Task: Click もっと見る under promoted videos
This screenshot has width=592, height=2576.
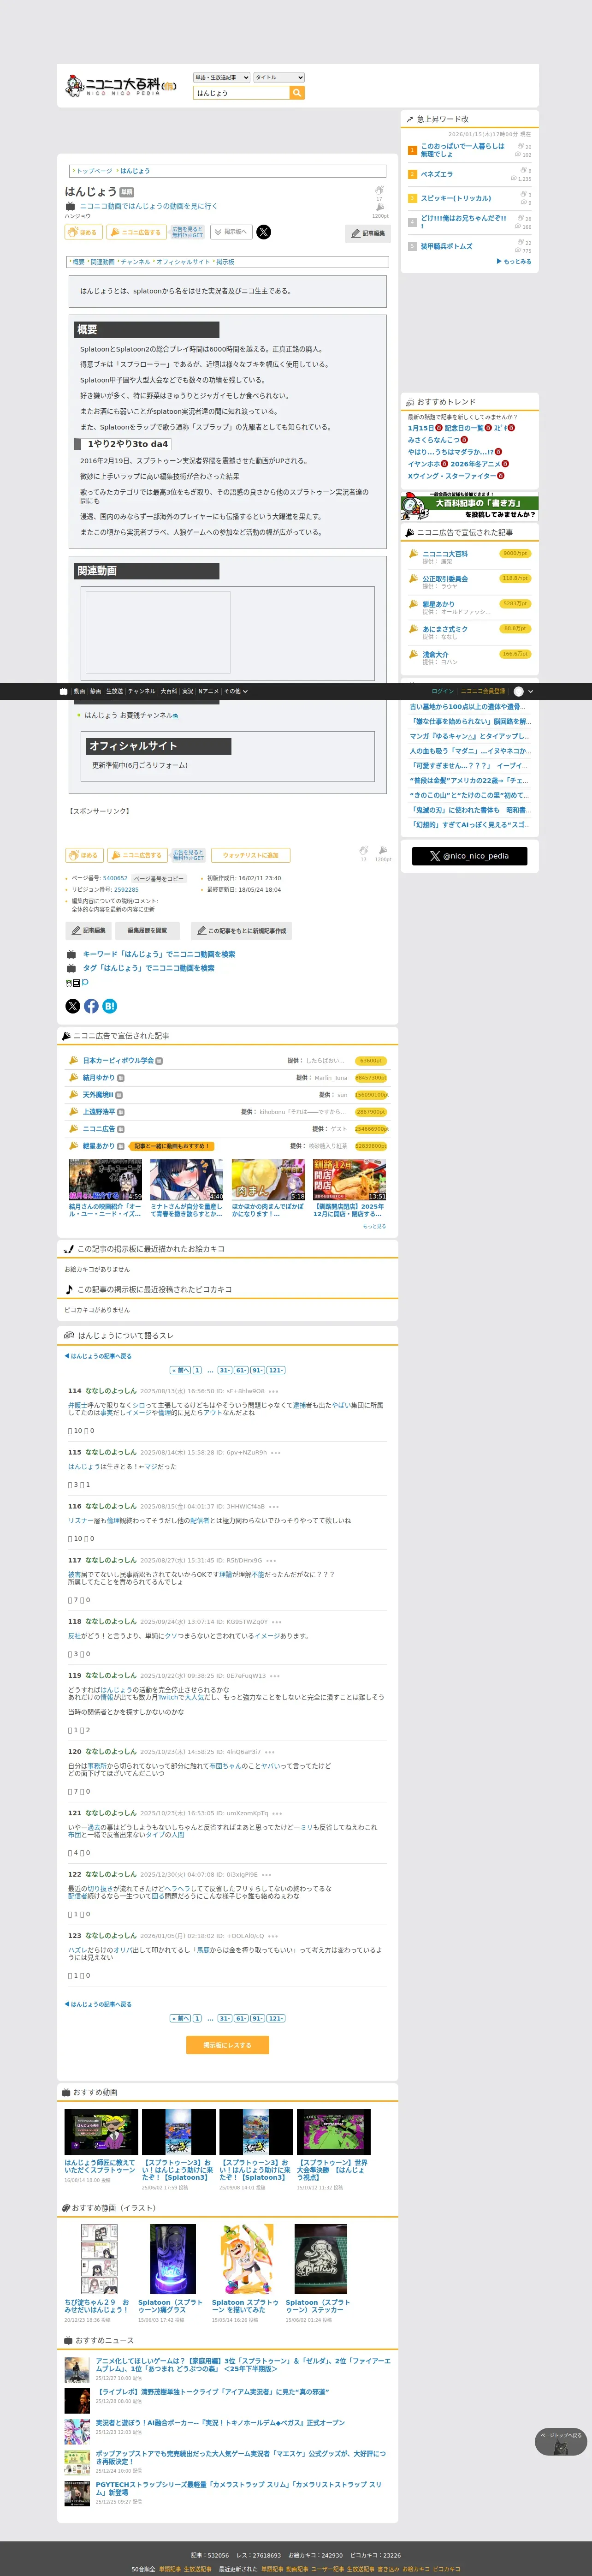Action: coord(374,1226)
